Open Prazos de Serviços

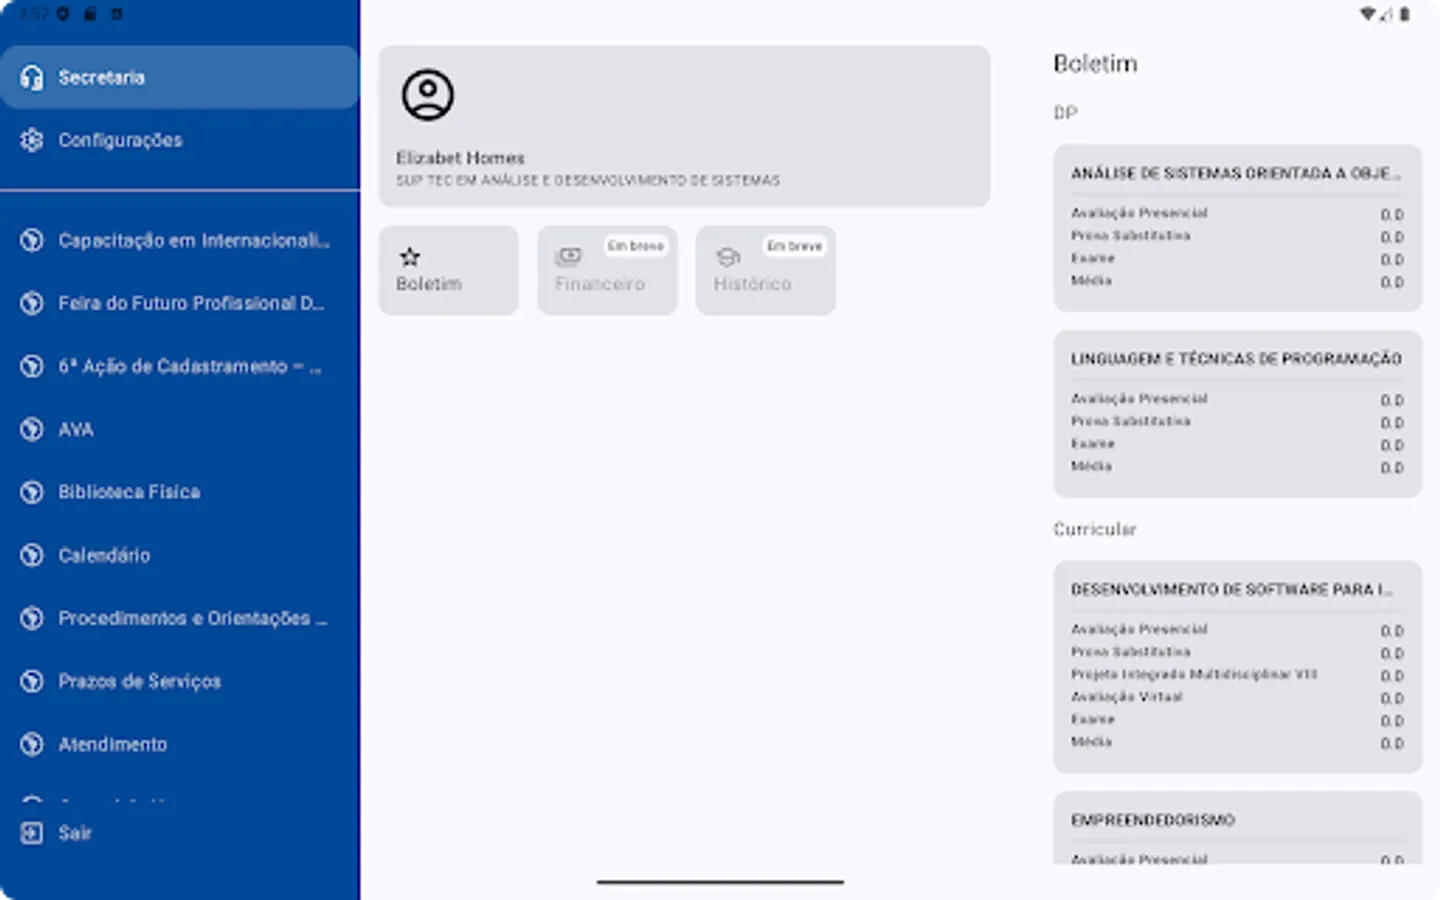140,681
